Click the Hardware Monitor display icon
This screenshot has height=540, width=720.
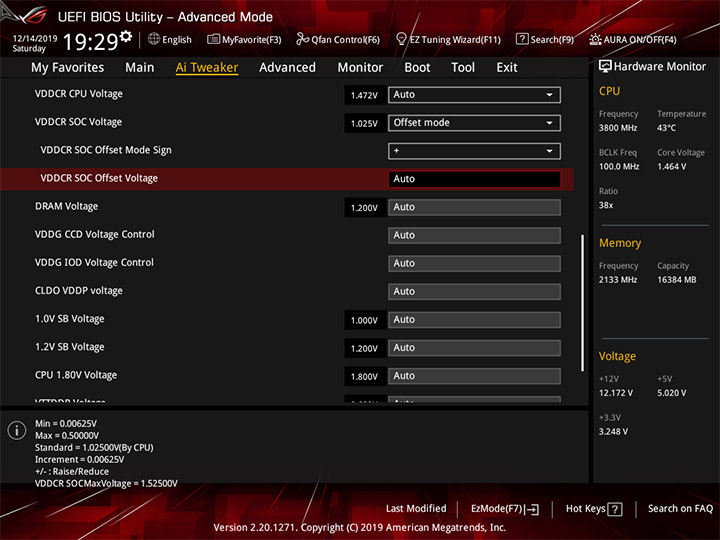pyautogui.click(x=605, y=67)
